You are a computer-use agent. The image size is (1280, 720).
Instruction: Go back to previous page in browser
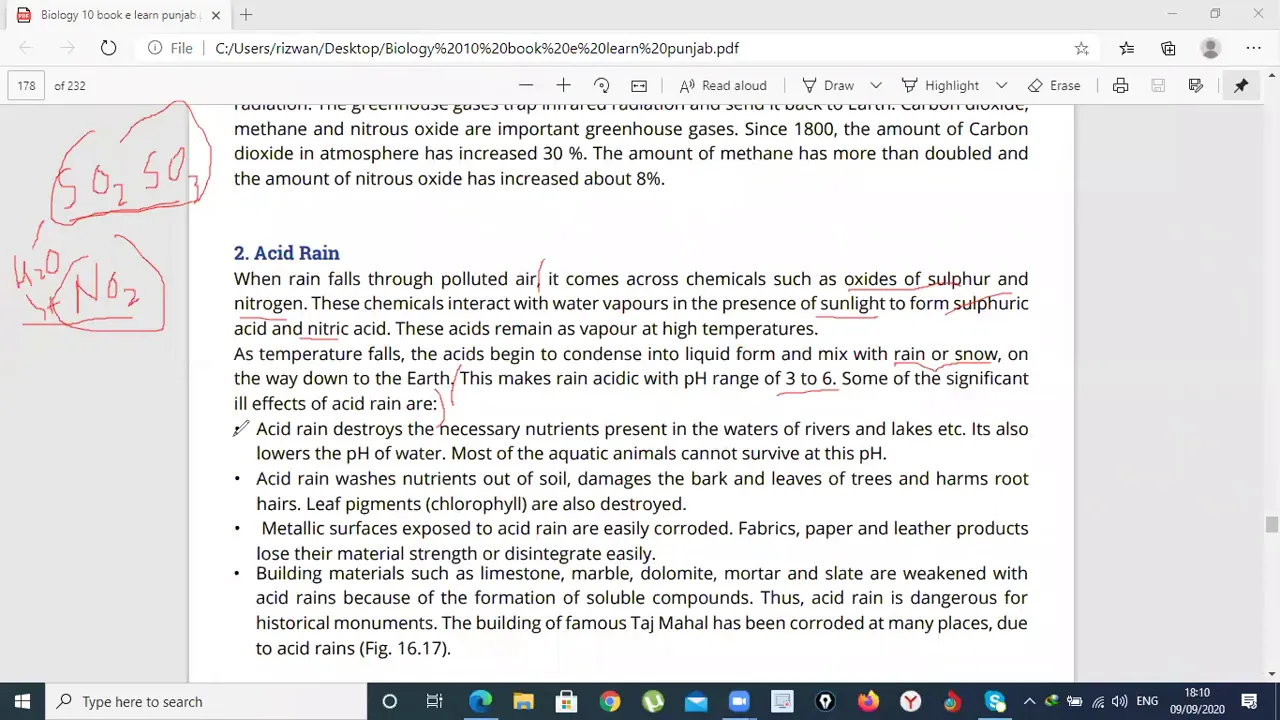point(27,48)
